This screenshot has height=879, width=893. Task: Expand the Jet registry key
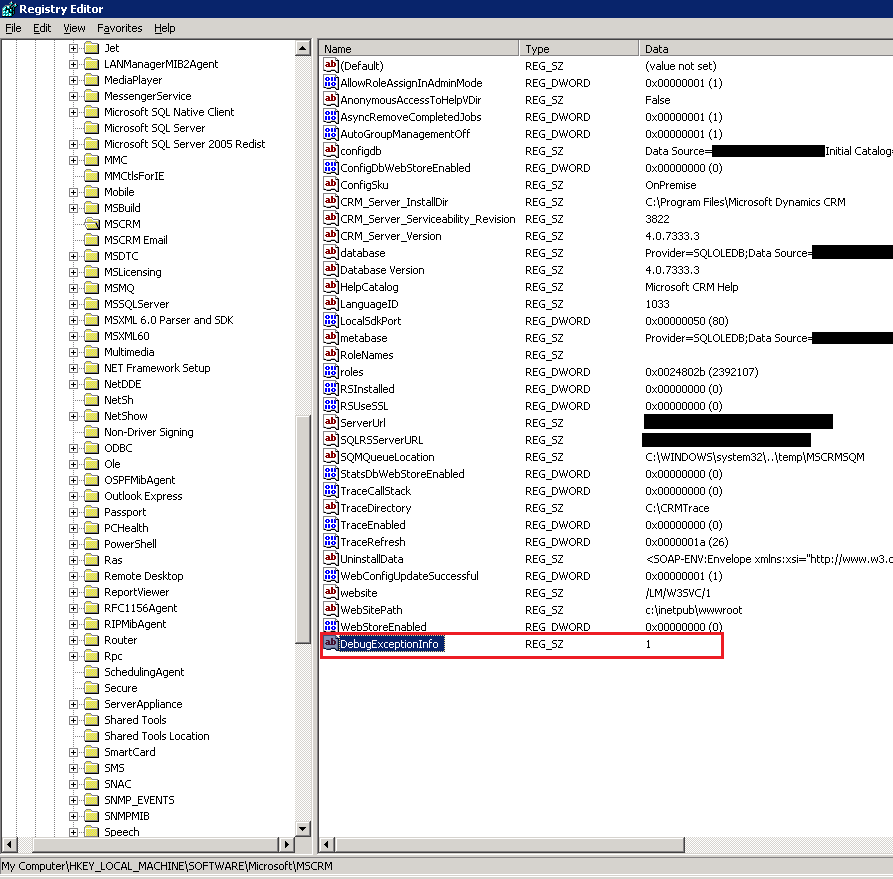pyautogui.click(x=73, y=48)
